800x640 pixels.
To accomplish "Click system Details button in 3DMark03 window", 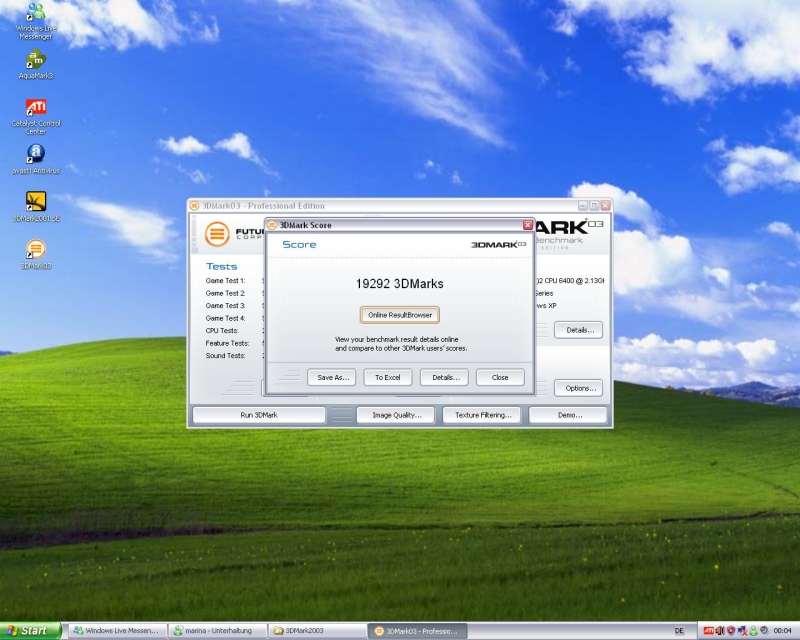I will click(x=579, y=330).
